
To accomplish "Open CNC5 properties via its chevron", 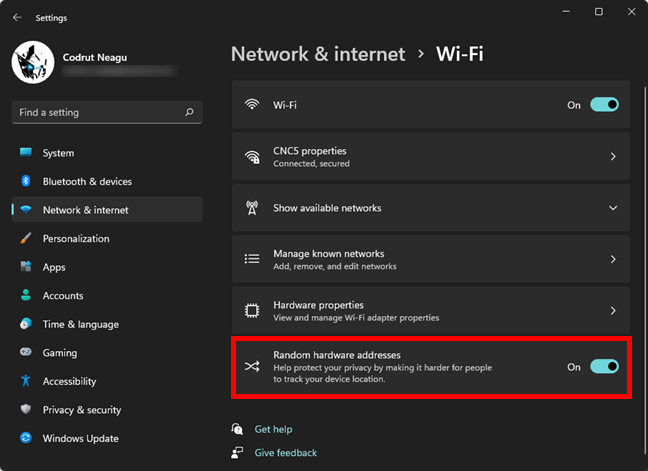I will (x=613, y=157).
